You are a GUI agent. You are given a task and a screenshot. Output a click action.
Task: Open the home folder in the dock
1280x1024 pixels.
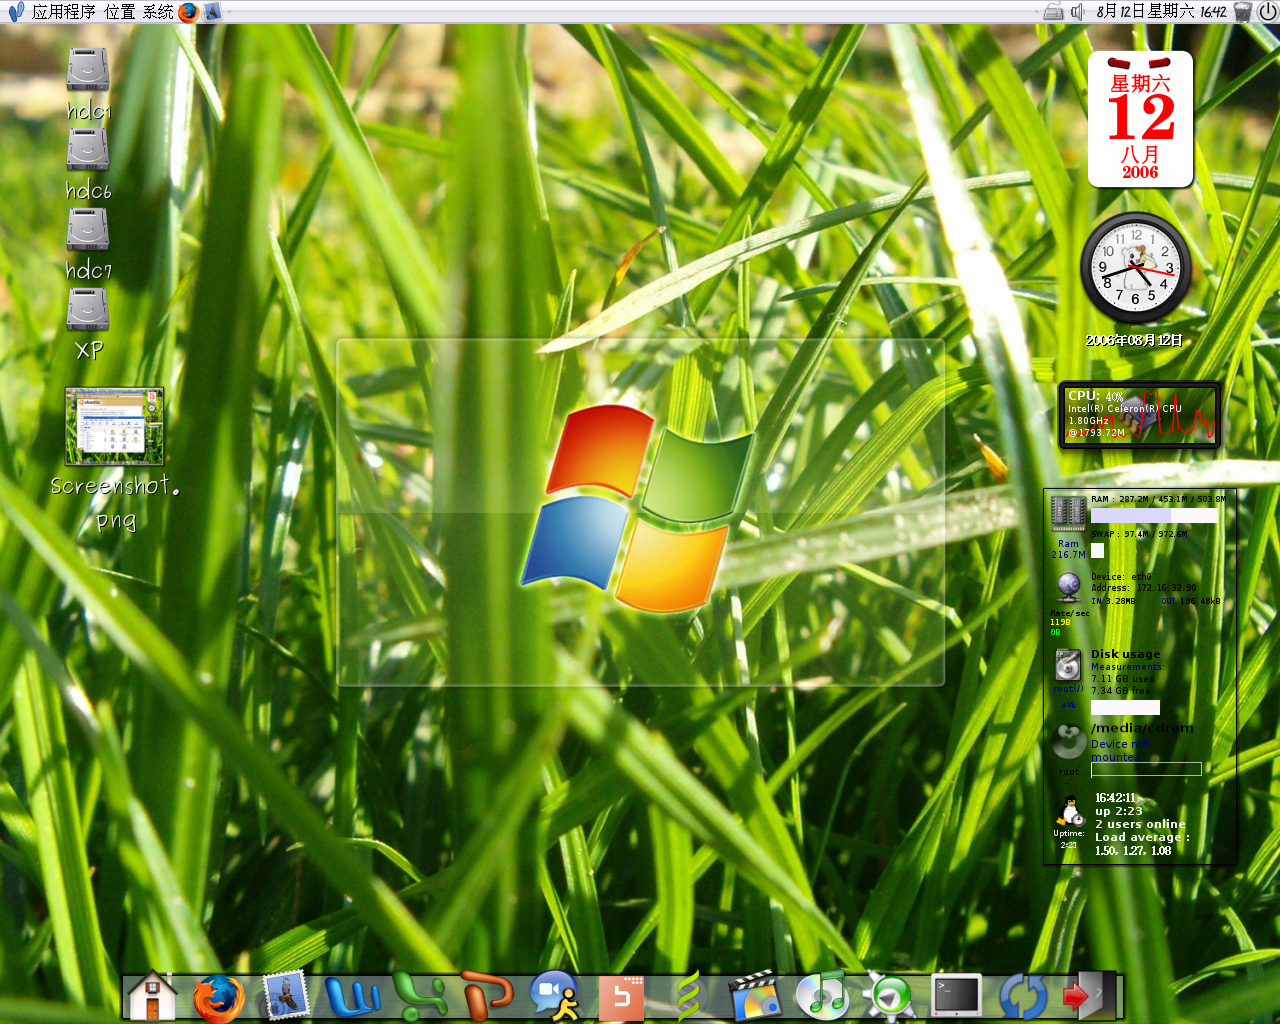[x=152, y=997]
